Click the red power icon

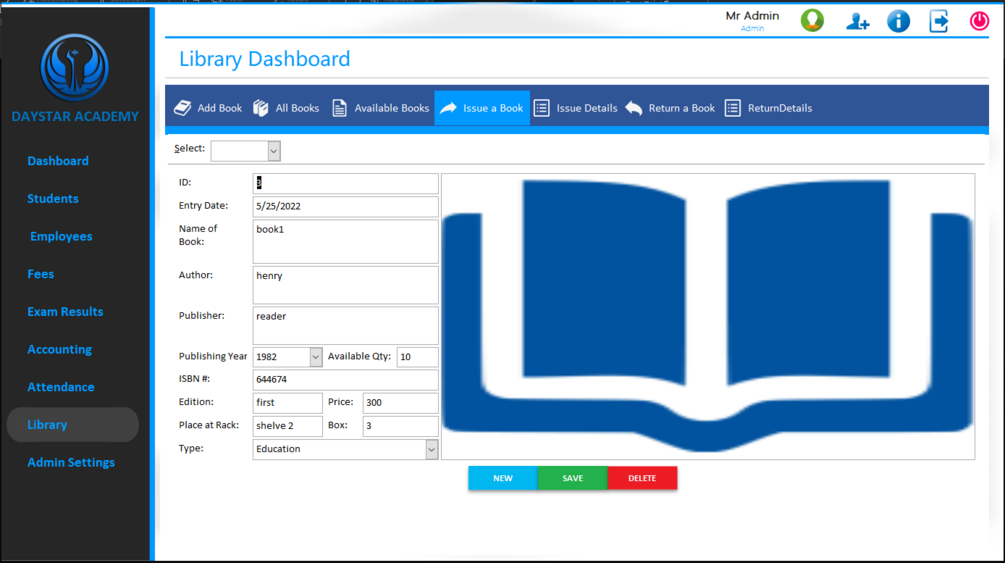click(x=979, y=21)
